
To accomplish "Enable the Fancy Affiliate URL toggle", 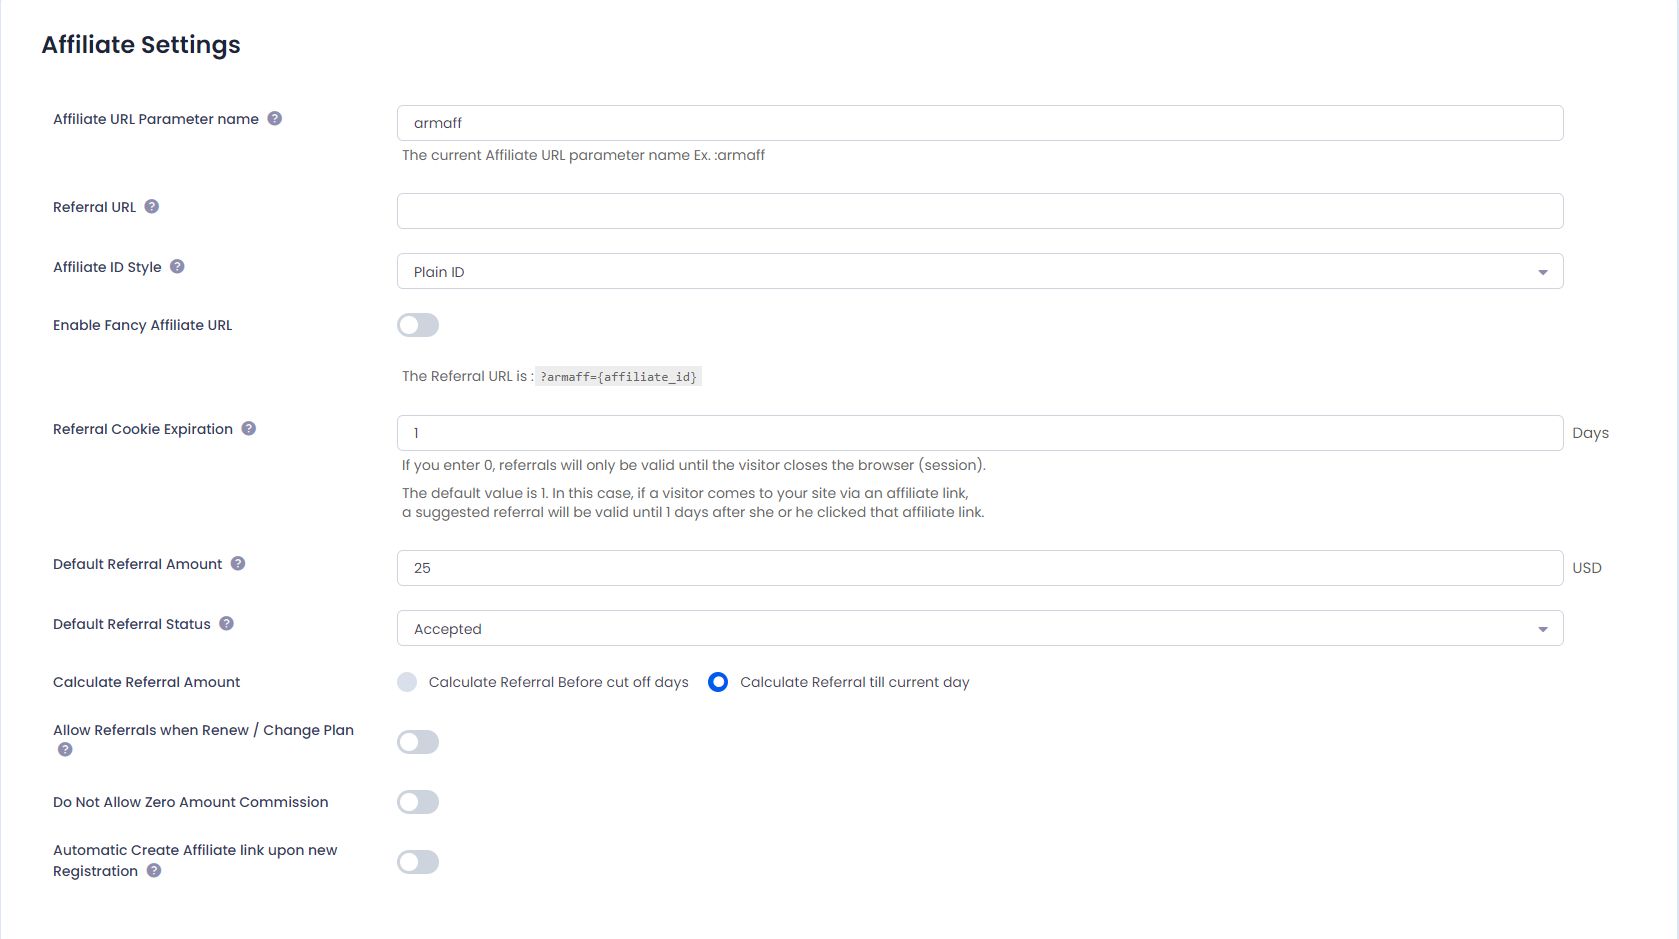I will [x=418, y=325].
